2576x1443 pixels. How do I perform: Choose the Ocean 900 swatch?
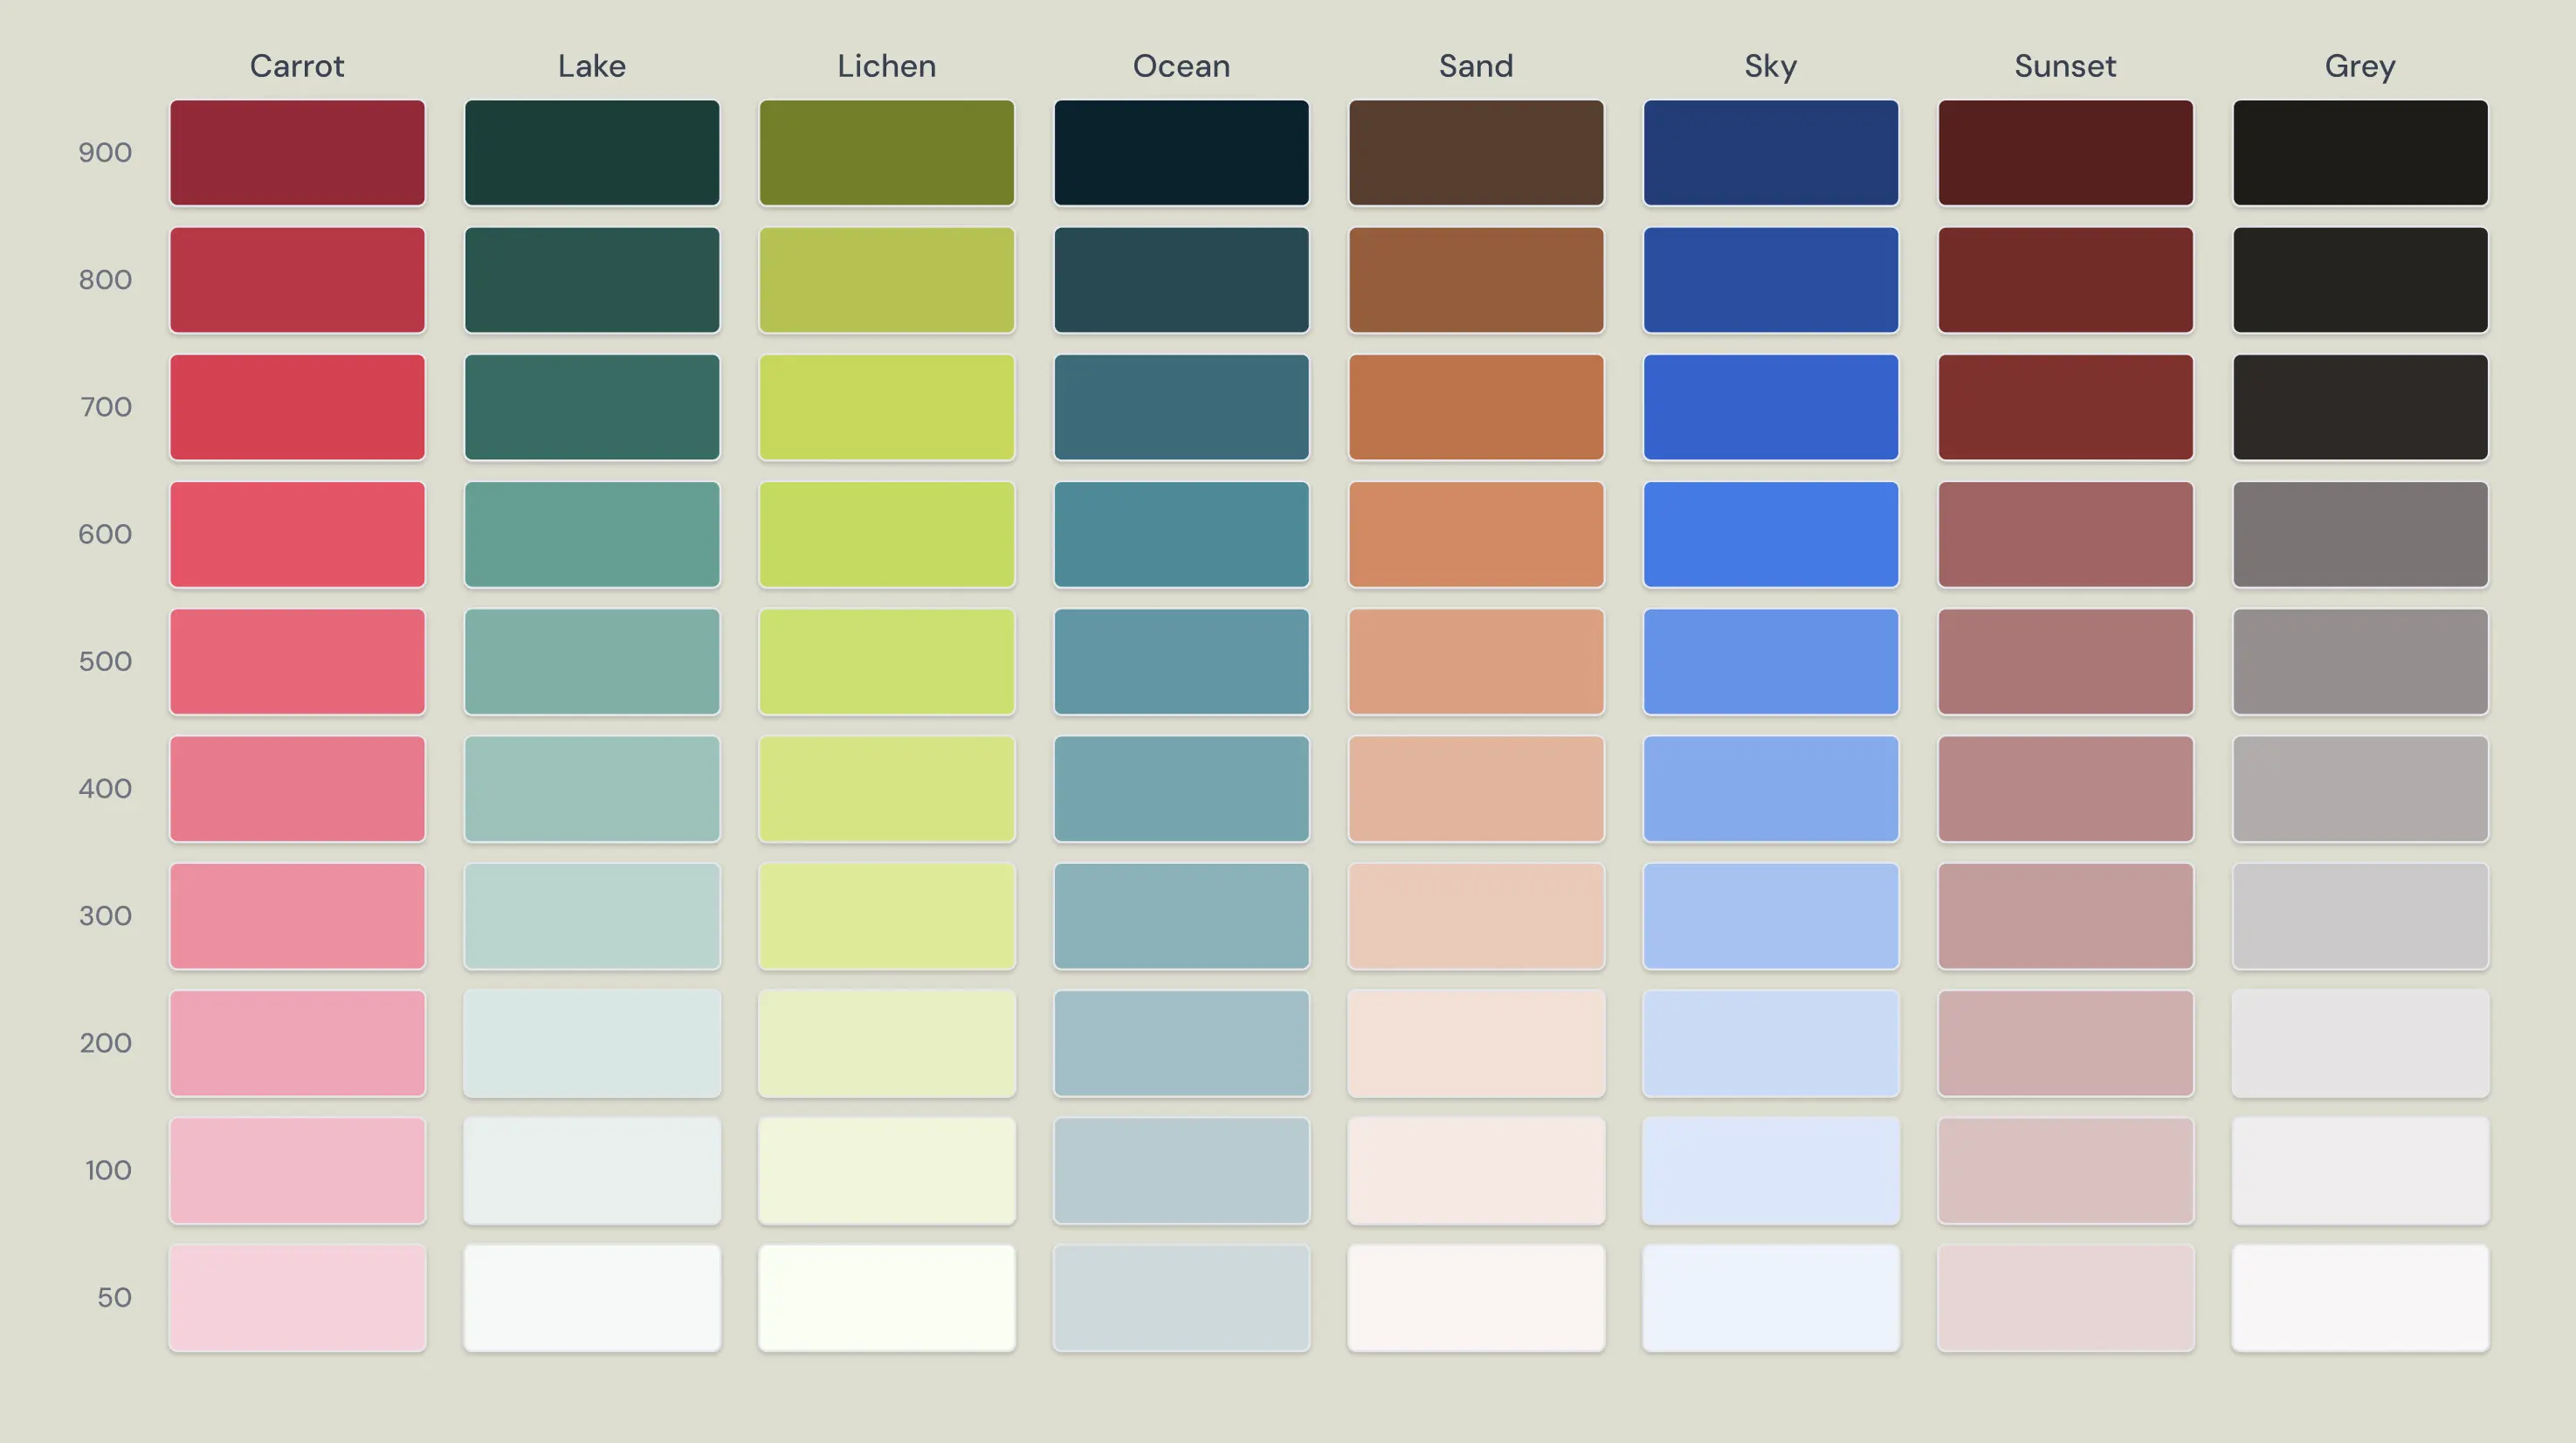coord(1181,152)
